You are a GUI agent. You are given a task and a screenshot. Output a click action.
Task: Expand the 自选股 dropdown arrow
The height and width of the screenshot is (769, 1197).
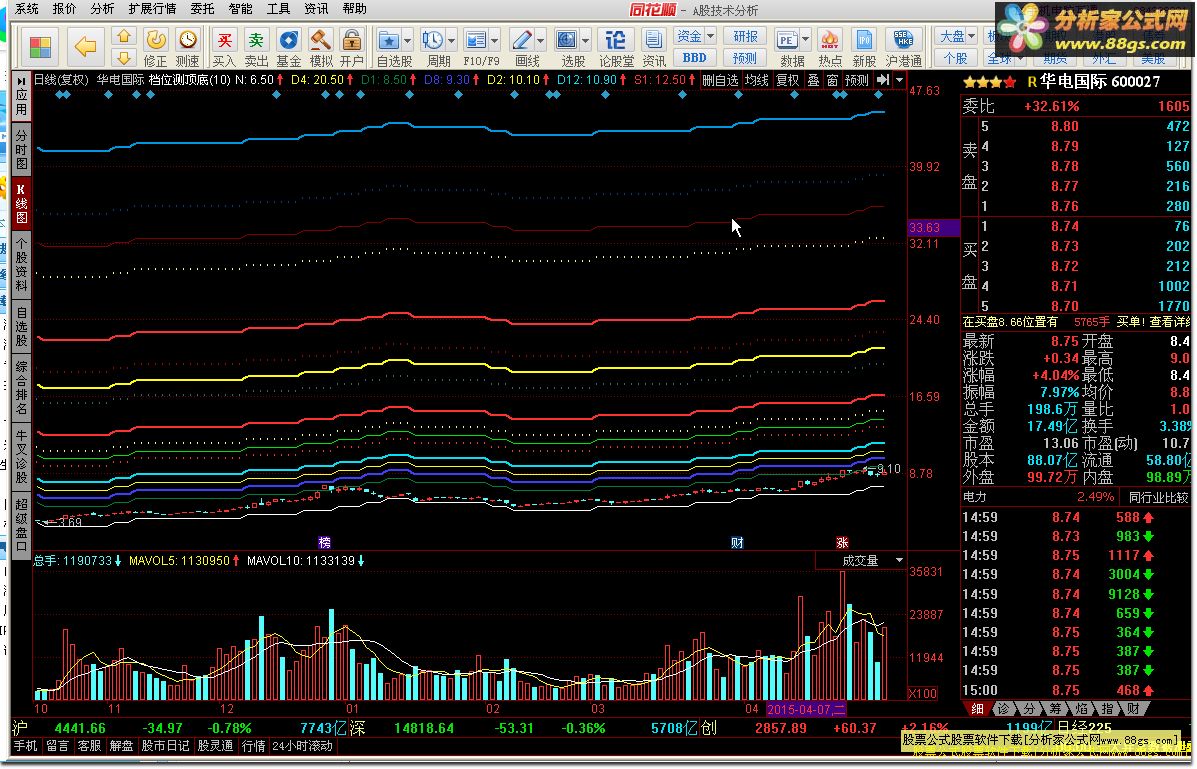pos(408,40)
